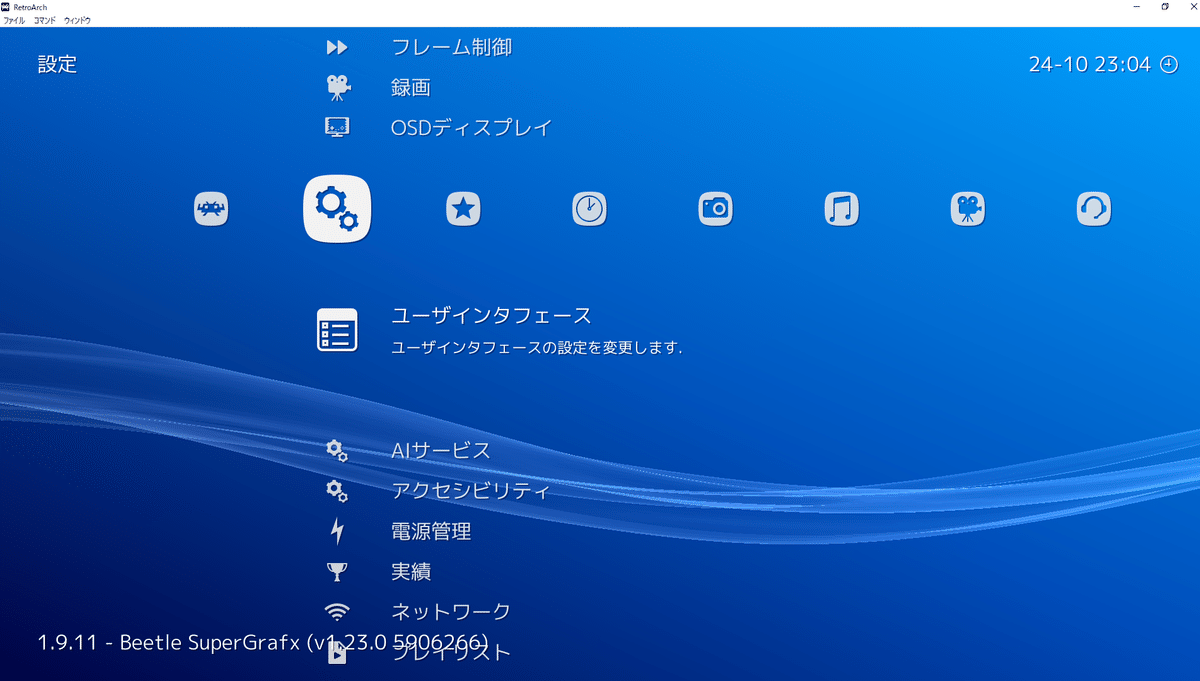This screenshot has height=681, width=1200.
Task: Click the アクセシビリティ gears icon
Action: tap(337, 491)
